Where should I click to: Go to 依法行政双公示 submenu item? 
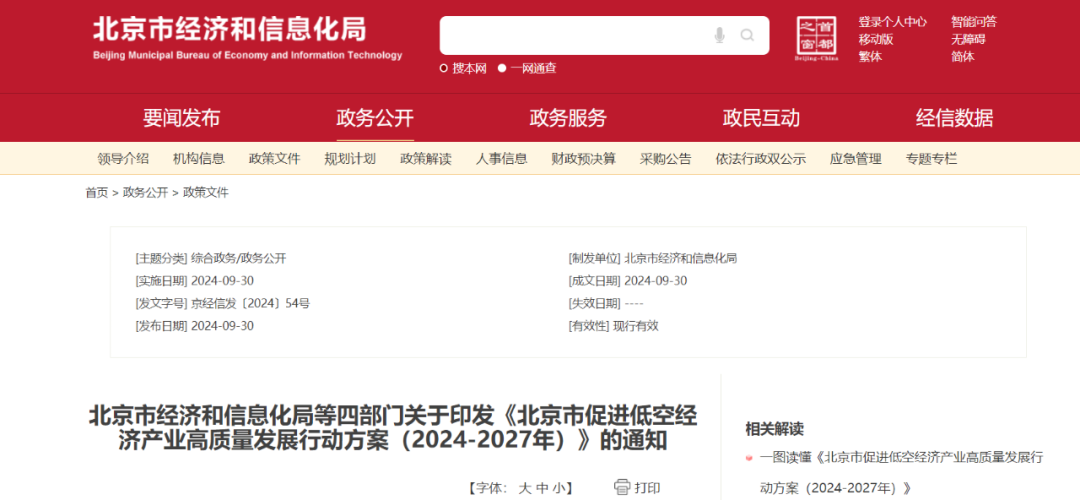(x=761, y=159)
